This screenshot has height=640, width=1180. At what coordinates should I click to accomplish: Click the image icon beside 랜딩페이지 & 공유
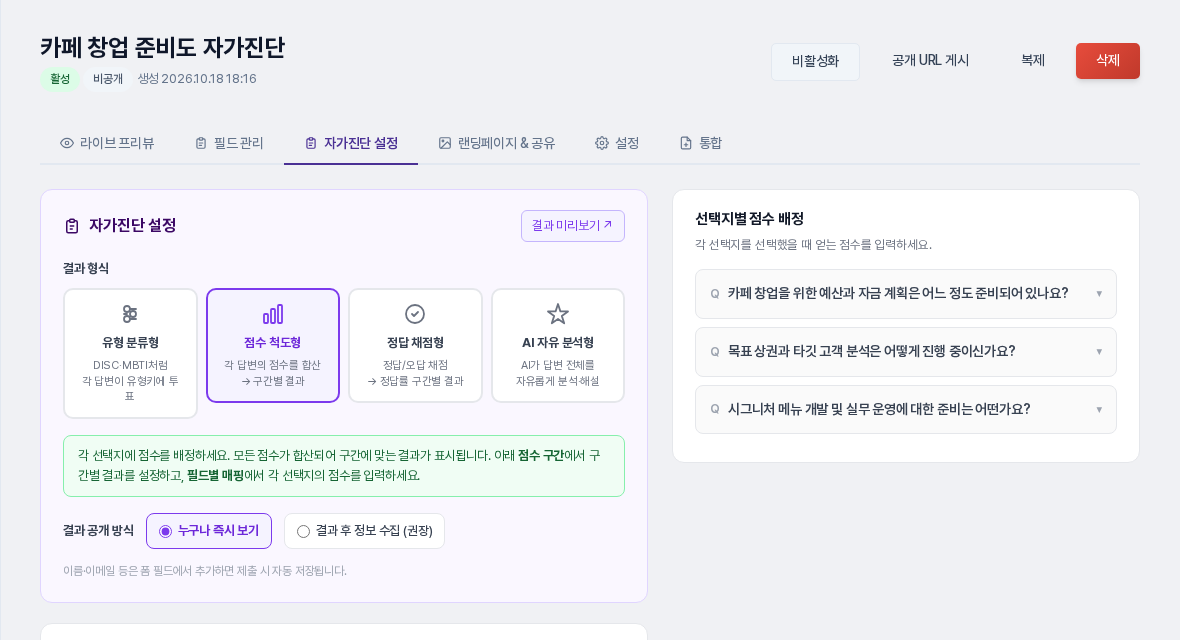[445, 143]
